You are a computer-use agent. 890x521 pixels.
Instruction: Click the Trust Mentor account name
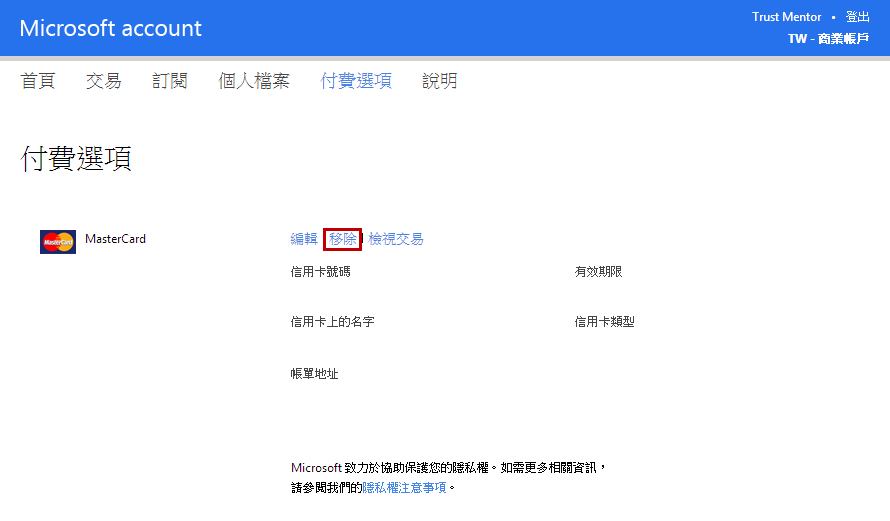tap(787, 17)
